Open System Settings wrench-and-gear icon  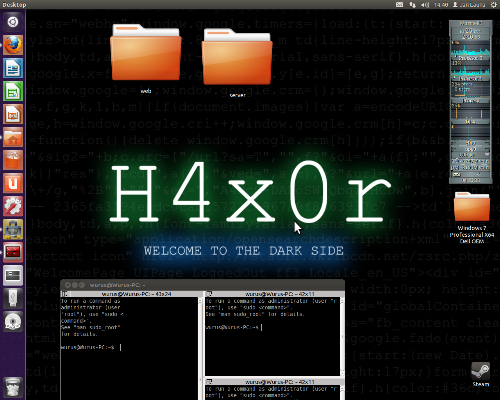[x=13, y=206]
